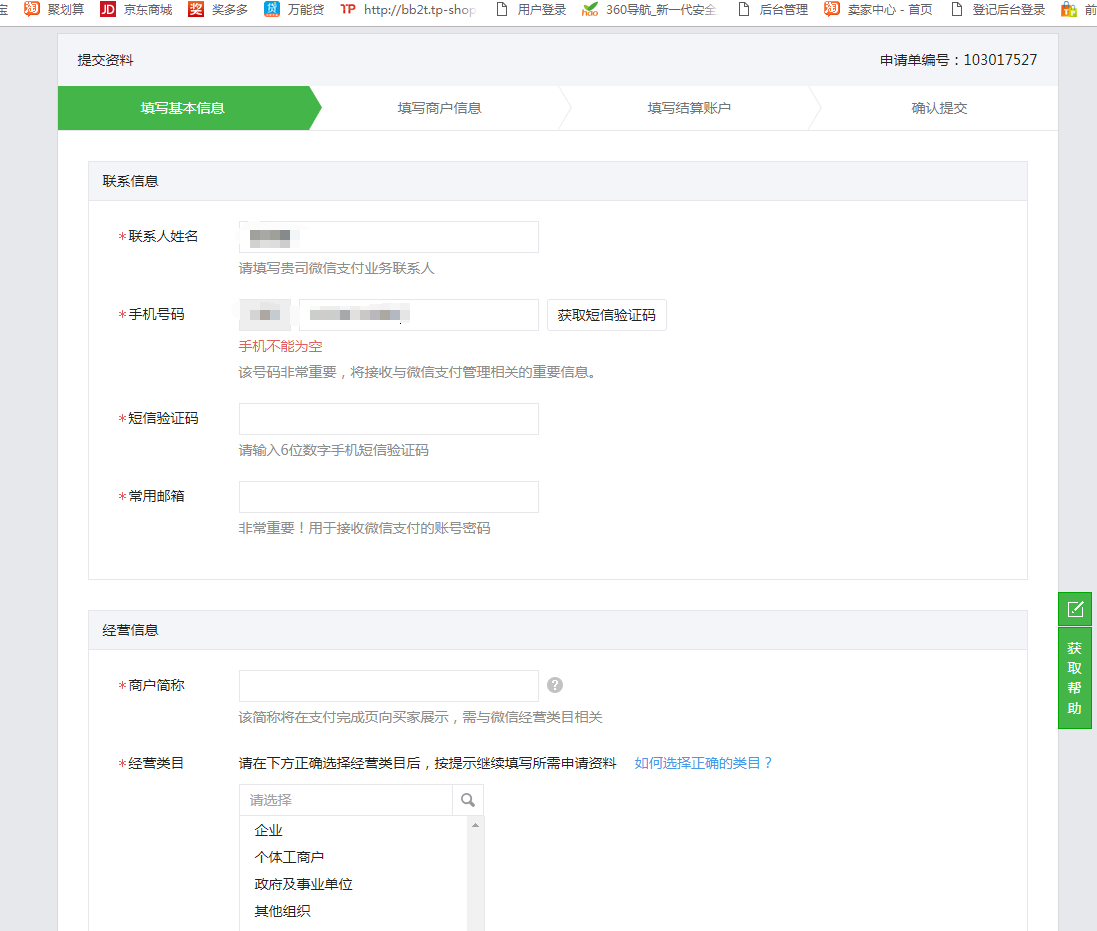The image size is (1097, 931).
Task: Go to the 填写结算账户 step
Action: tap(689, 108)
